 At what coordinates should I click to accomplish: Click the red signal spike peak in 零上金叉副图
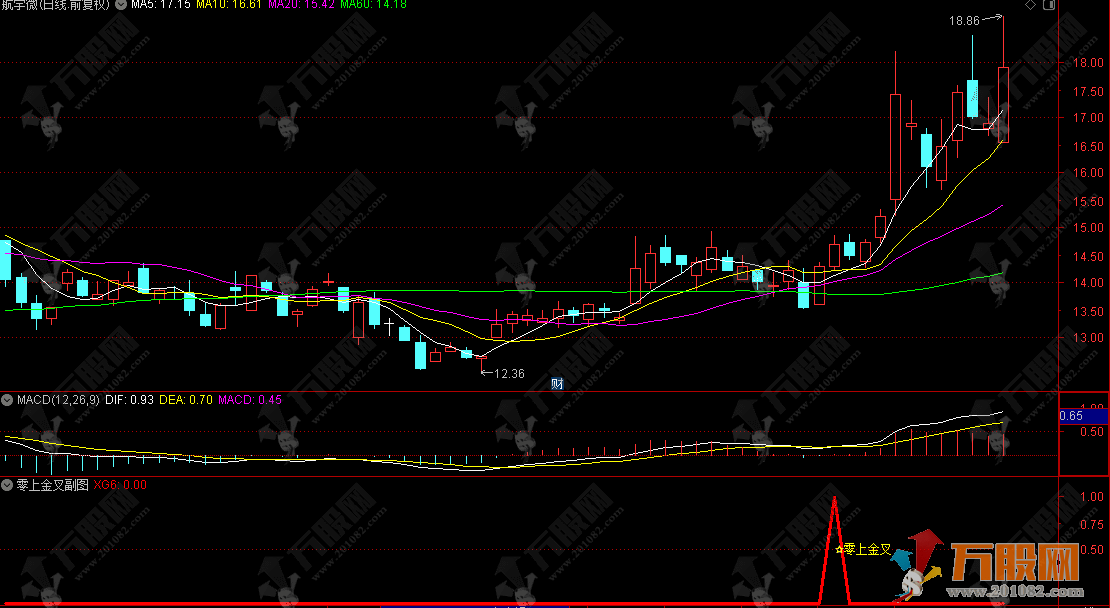tap(835, 498)
